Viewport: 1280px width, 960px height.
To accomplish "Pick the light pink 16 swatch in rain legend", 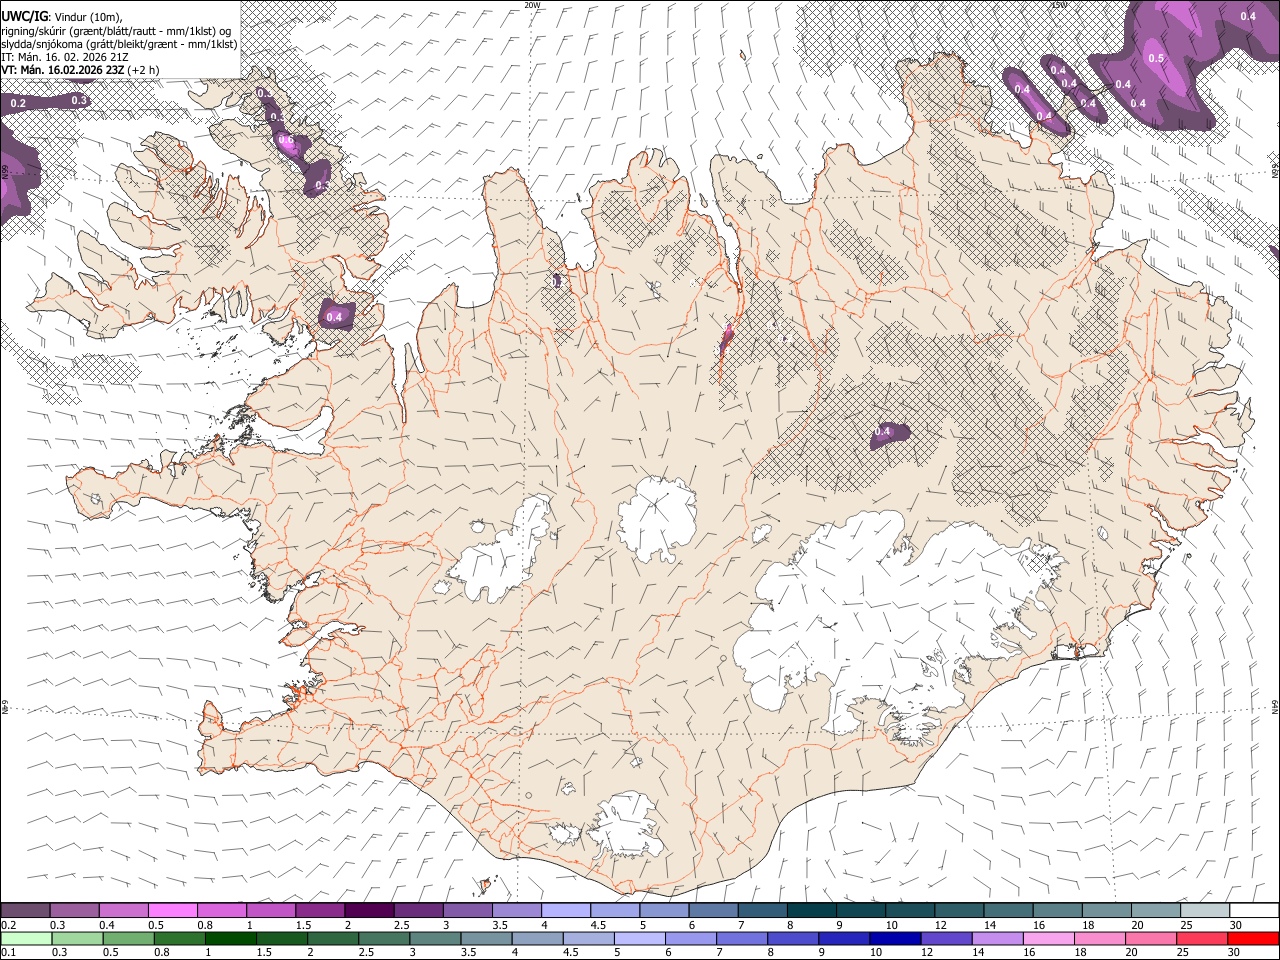I will pos(1048,938).
